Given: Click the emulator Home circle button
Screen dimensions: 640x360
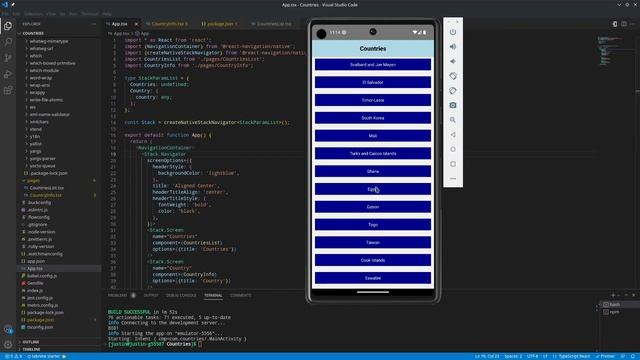Looking at the screenshot, I should [453, 149].
